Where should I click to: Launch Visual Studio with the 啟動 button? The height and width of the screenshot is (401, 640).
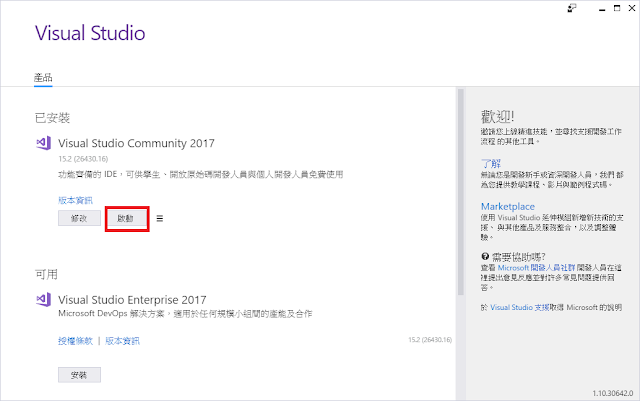[127, 218]
